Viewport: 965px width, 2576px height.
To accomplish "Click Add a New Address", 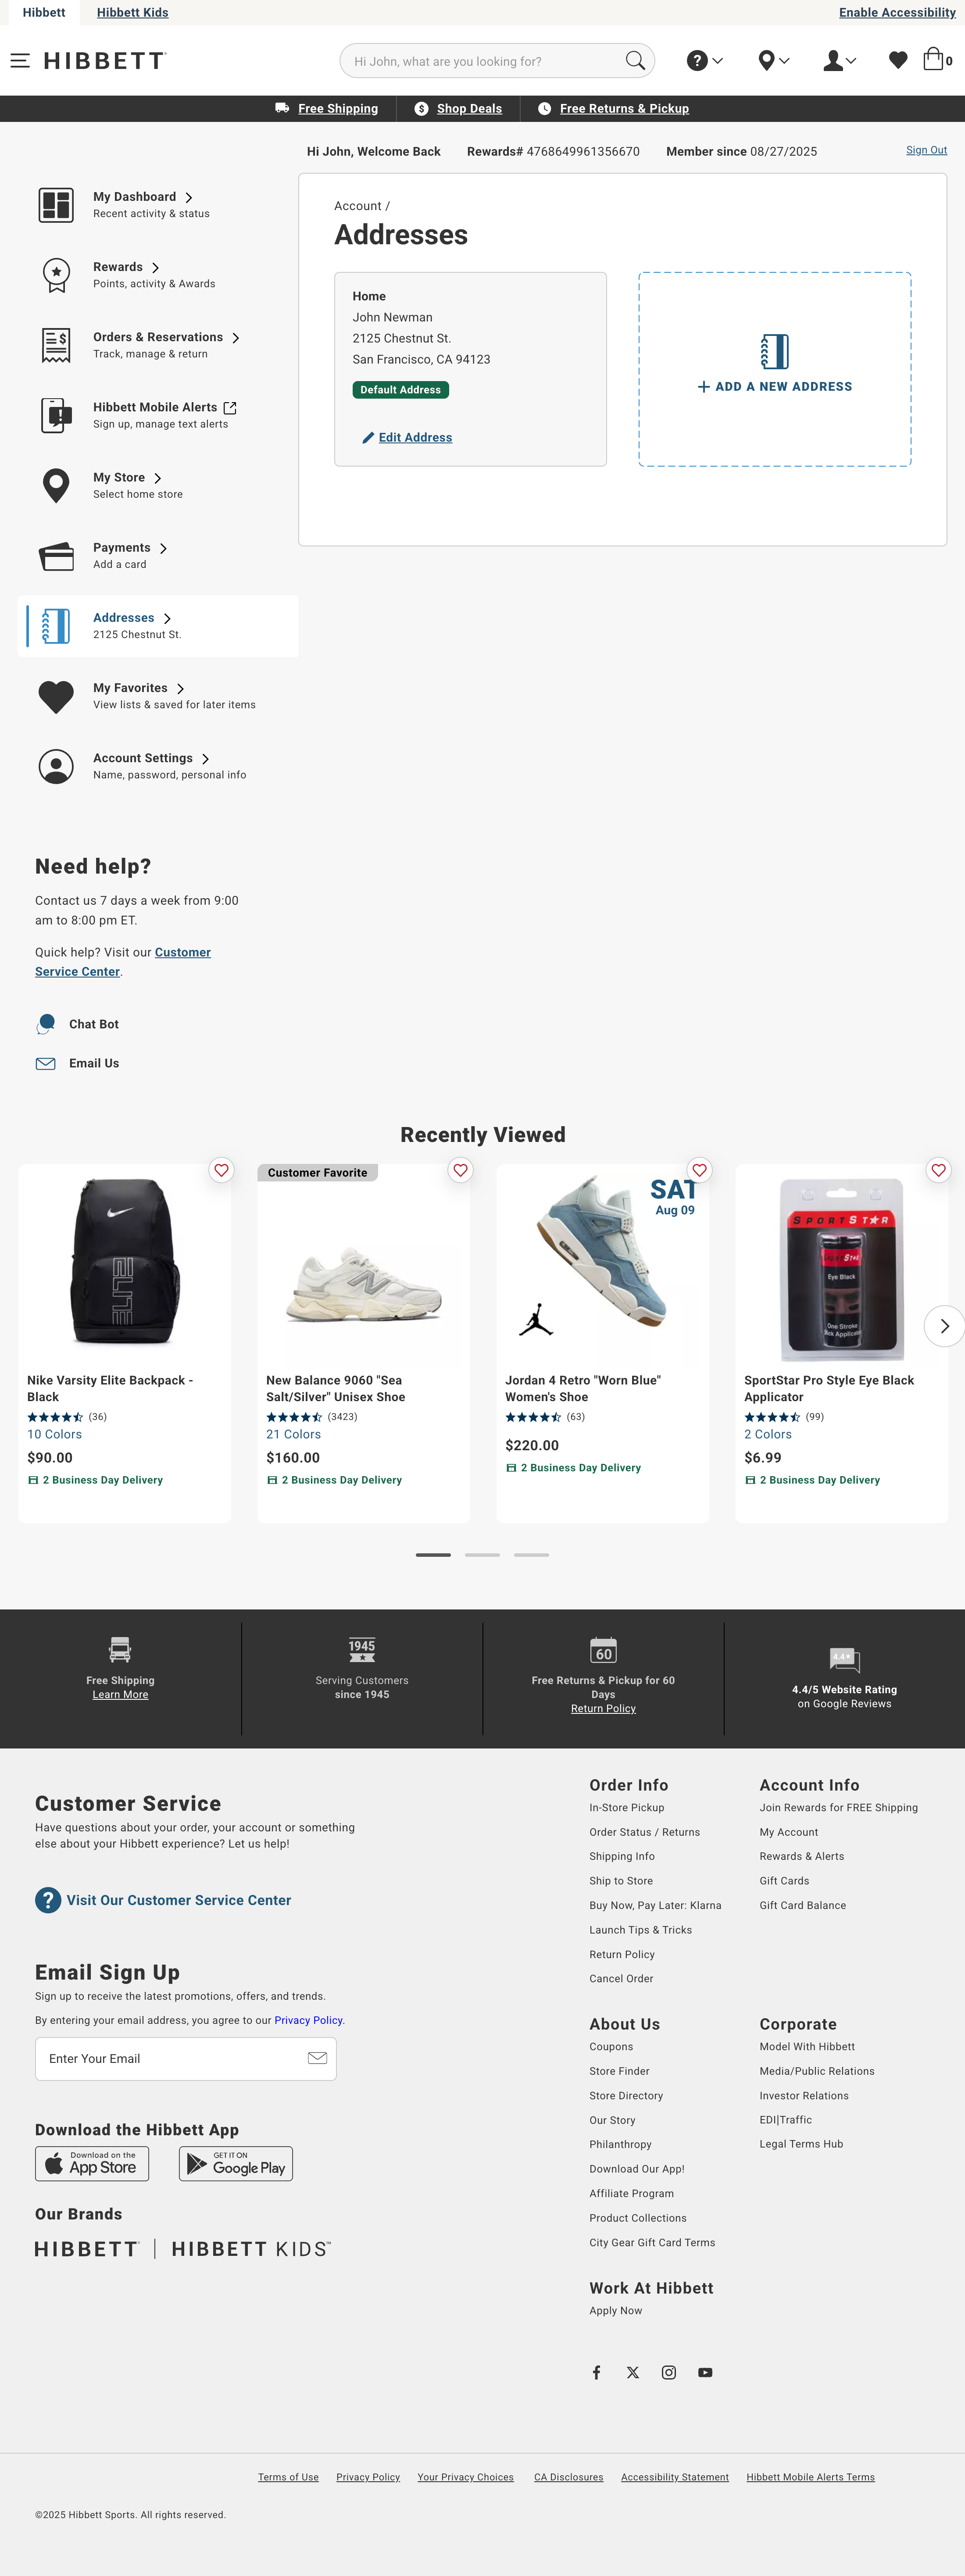I will tap(775, 386).
